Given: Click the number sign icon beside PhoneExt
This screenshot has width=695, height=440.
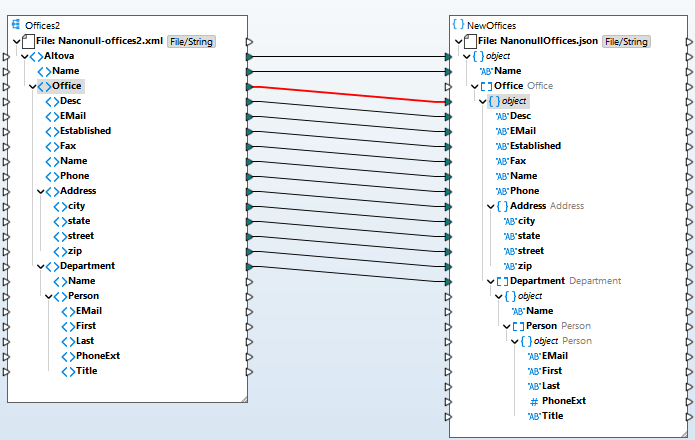Looking at the screenshot, I should (x=534, y=401).
